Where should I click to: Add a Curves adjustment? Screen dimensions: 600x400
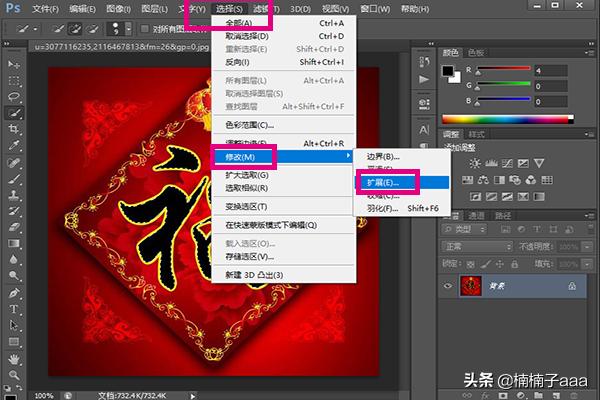coord(507,163)
